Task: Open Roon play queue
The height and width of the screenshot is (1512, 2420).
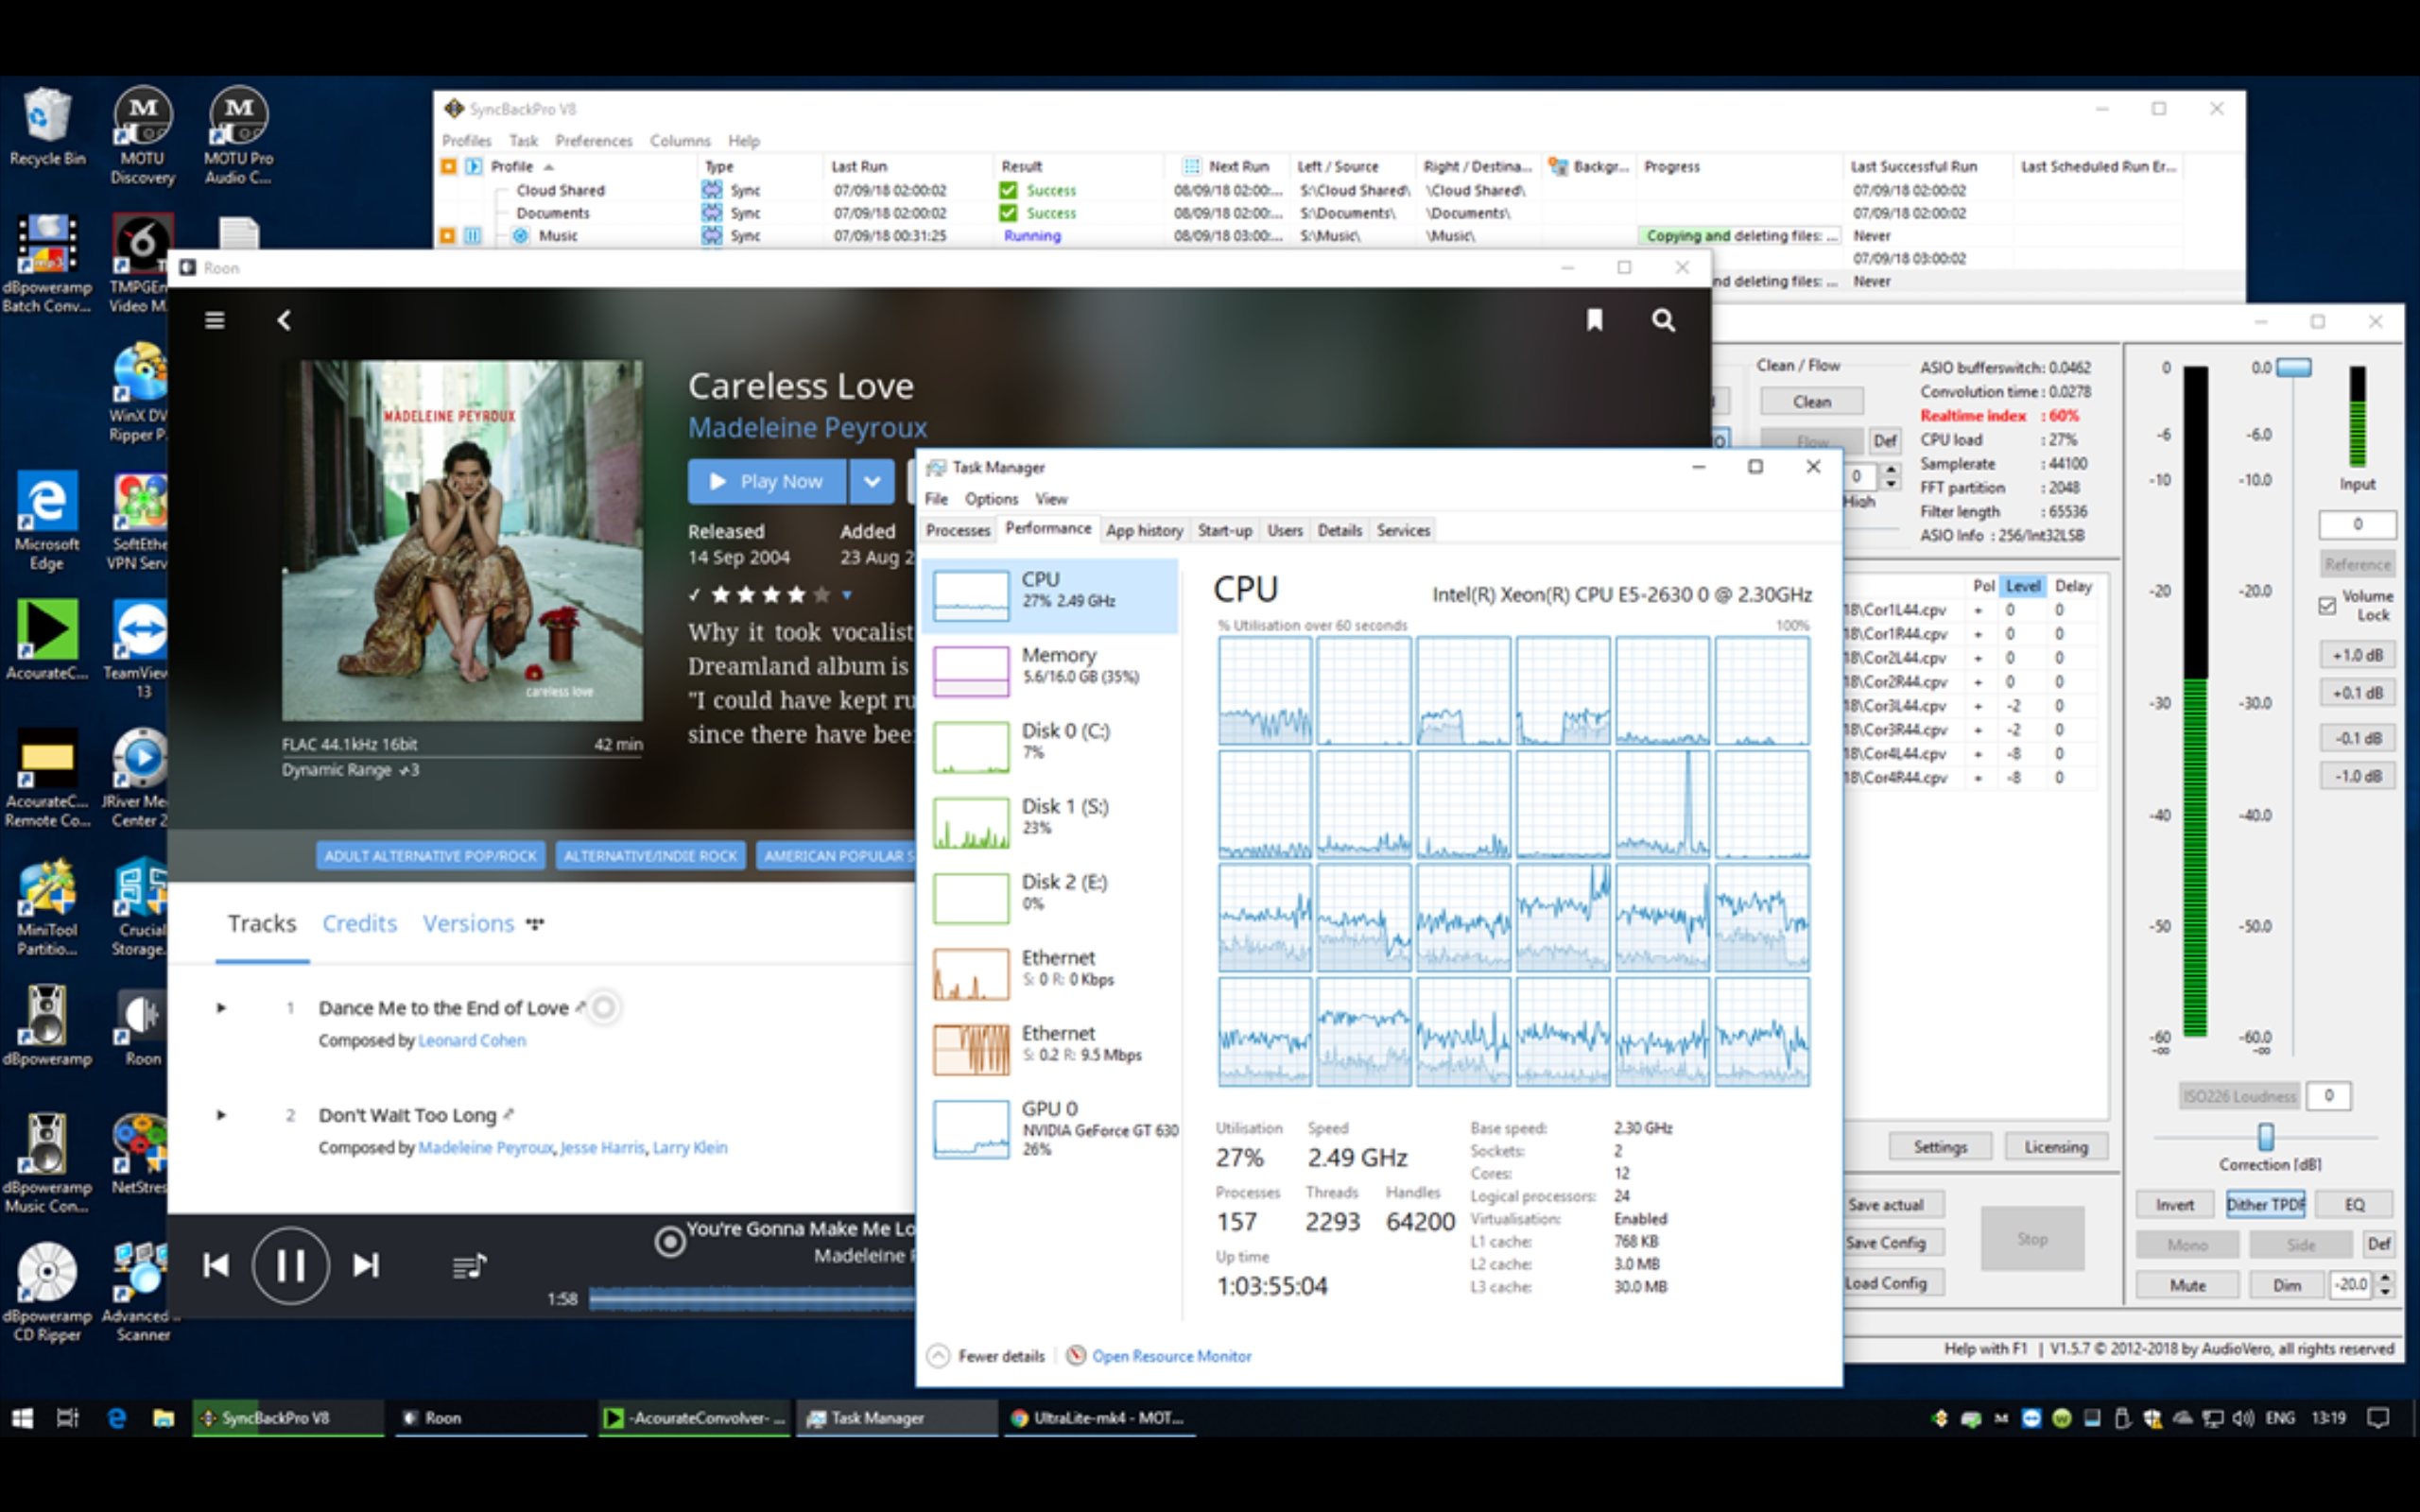Action: click(x=469, y=1266)
